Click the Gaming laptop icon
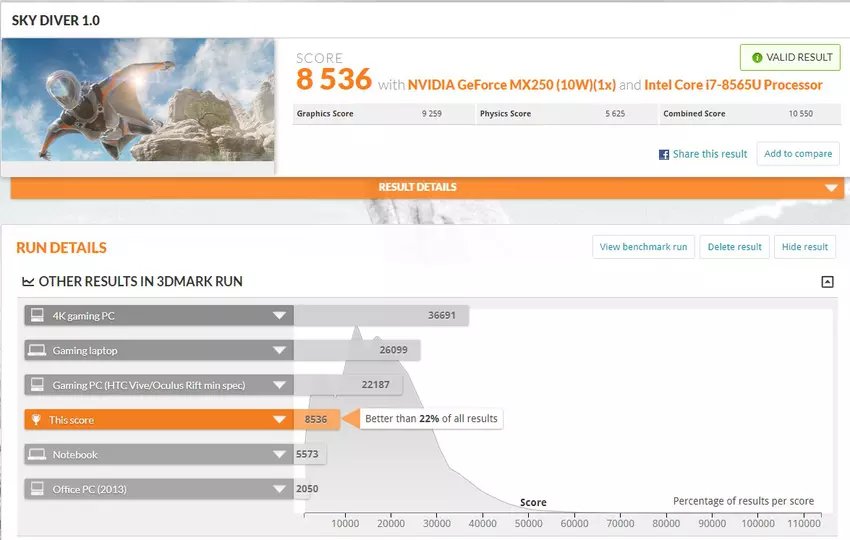 [38, 351]
